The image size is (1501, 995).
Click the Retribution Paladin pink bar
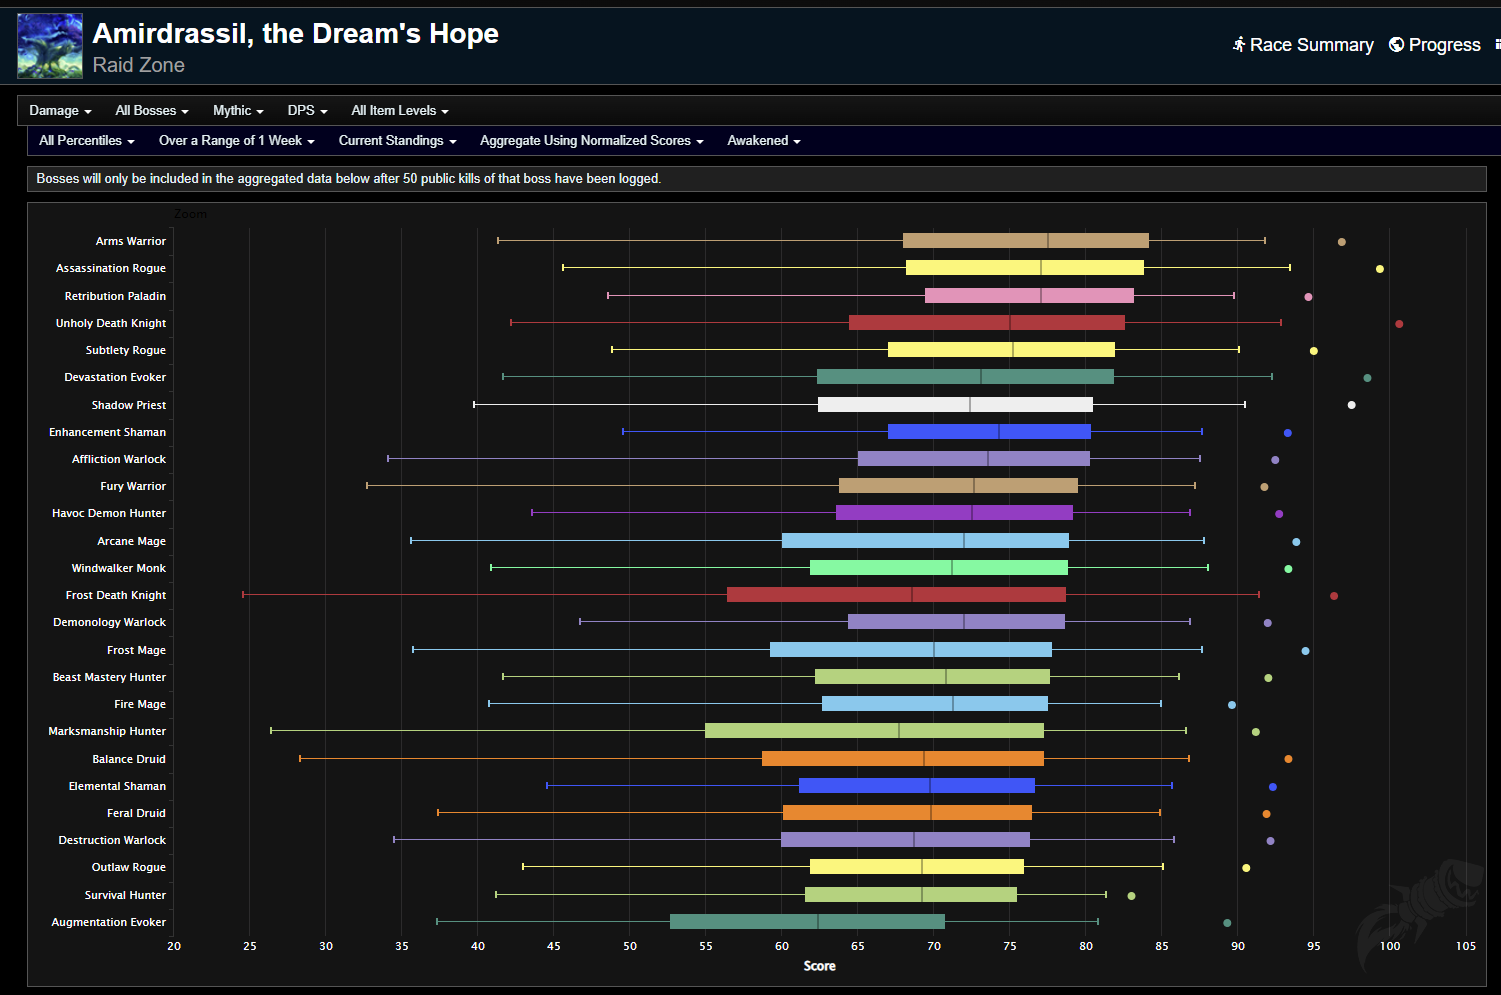click(1029, 296)
